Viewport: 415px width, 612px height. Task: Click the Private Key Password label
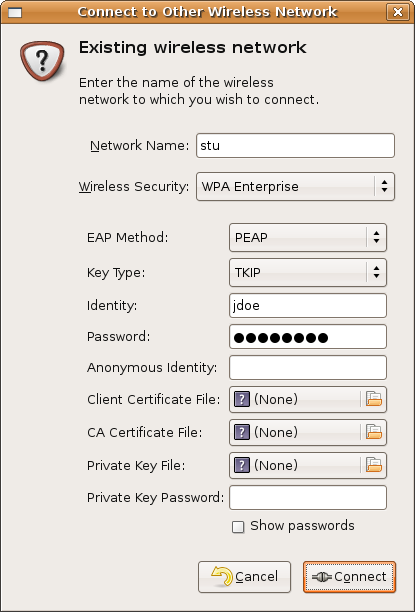click(x=155, y=498)
